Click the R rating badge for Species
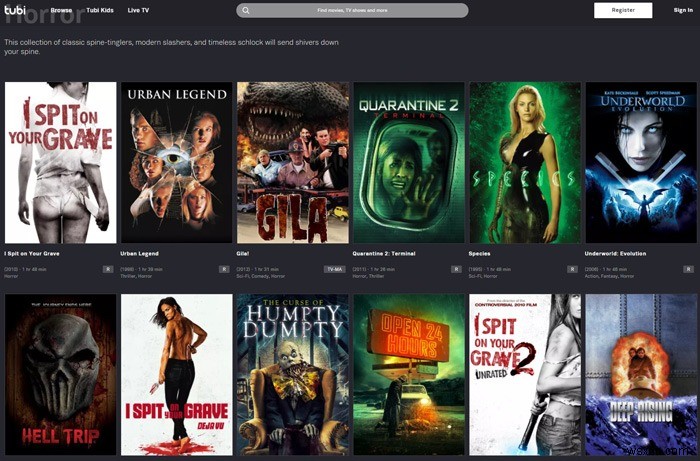The height and width of the screenshot is (461, 700). [x=572, y=269]
